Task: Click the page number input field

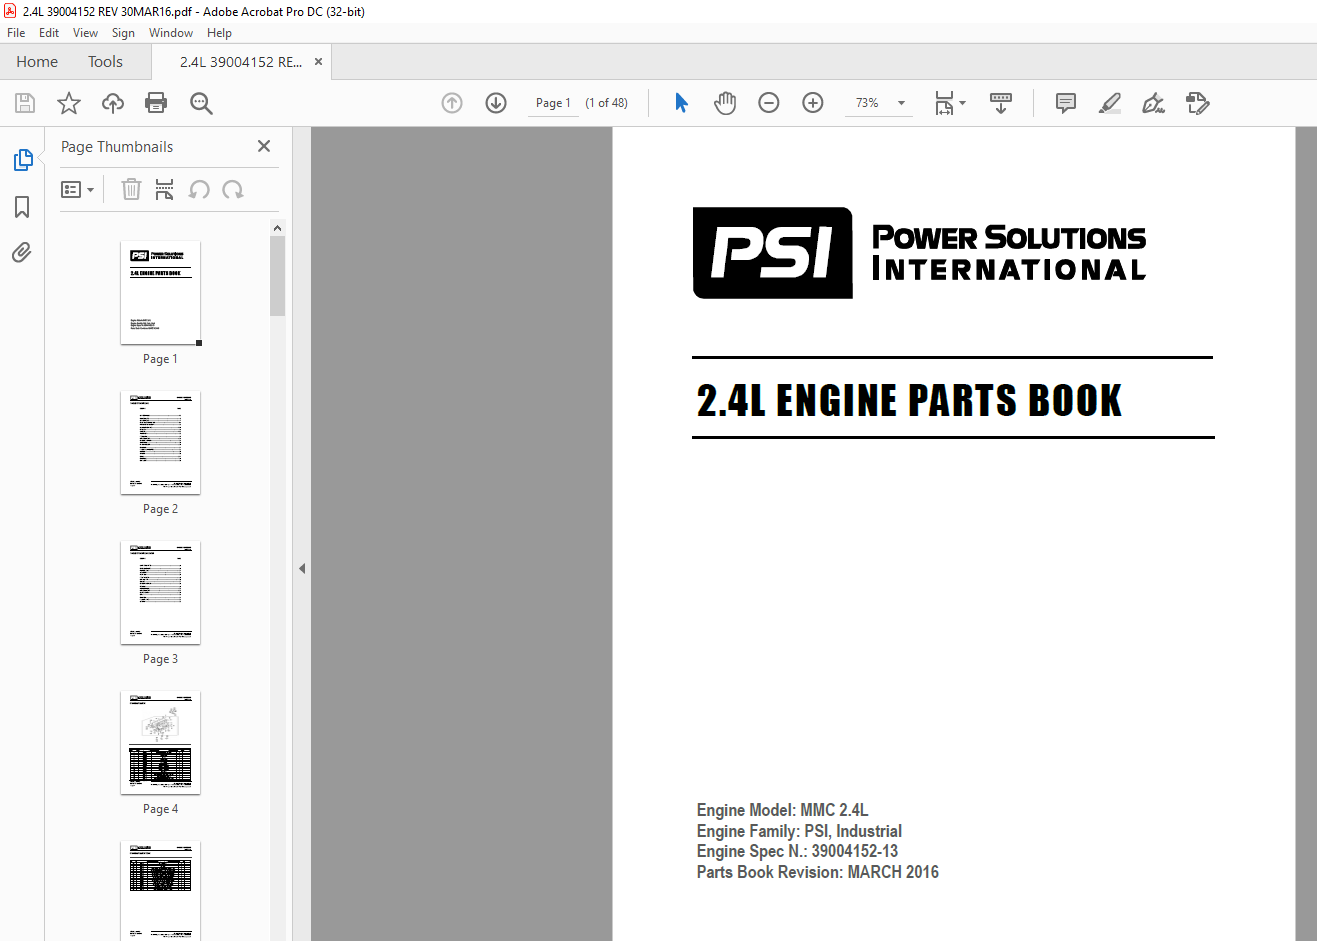Action: pos(553,103)
